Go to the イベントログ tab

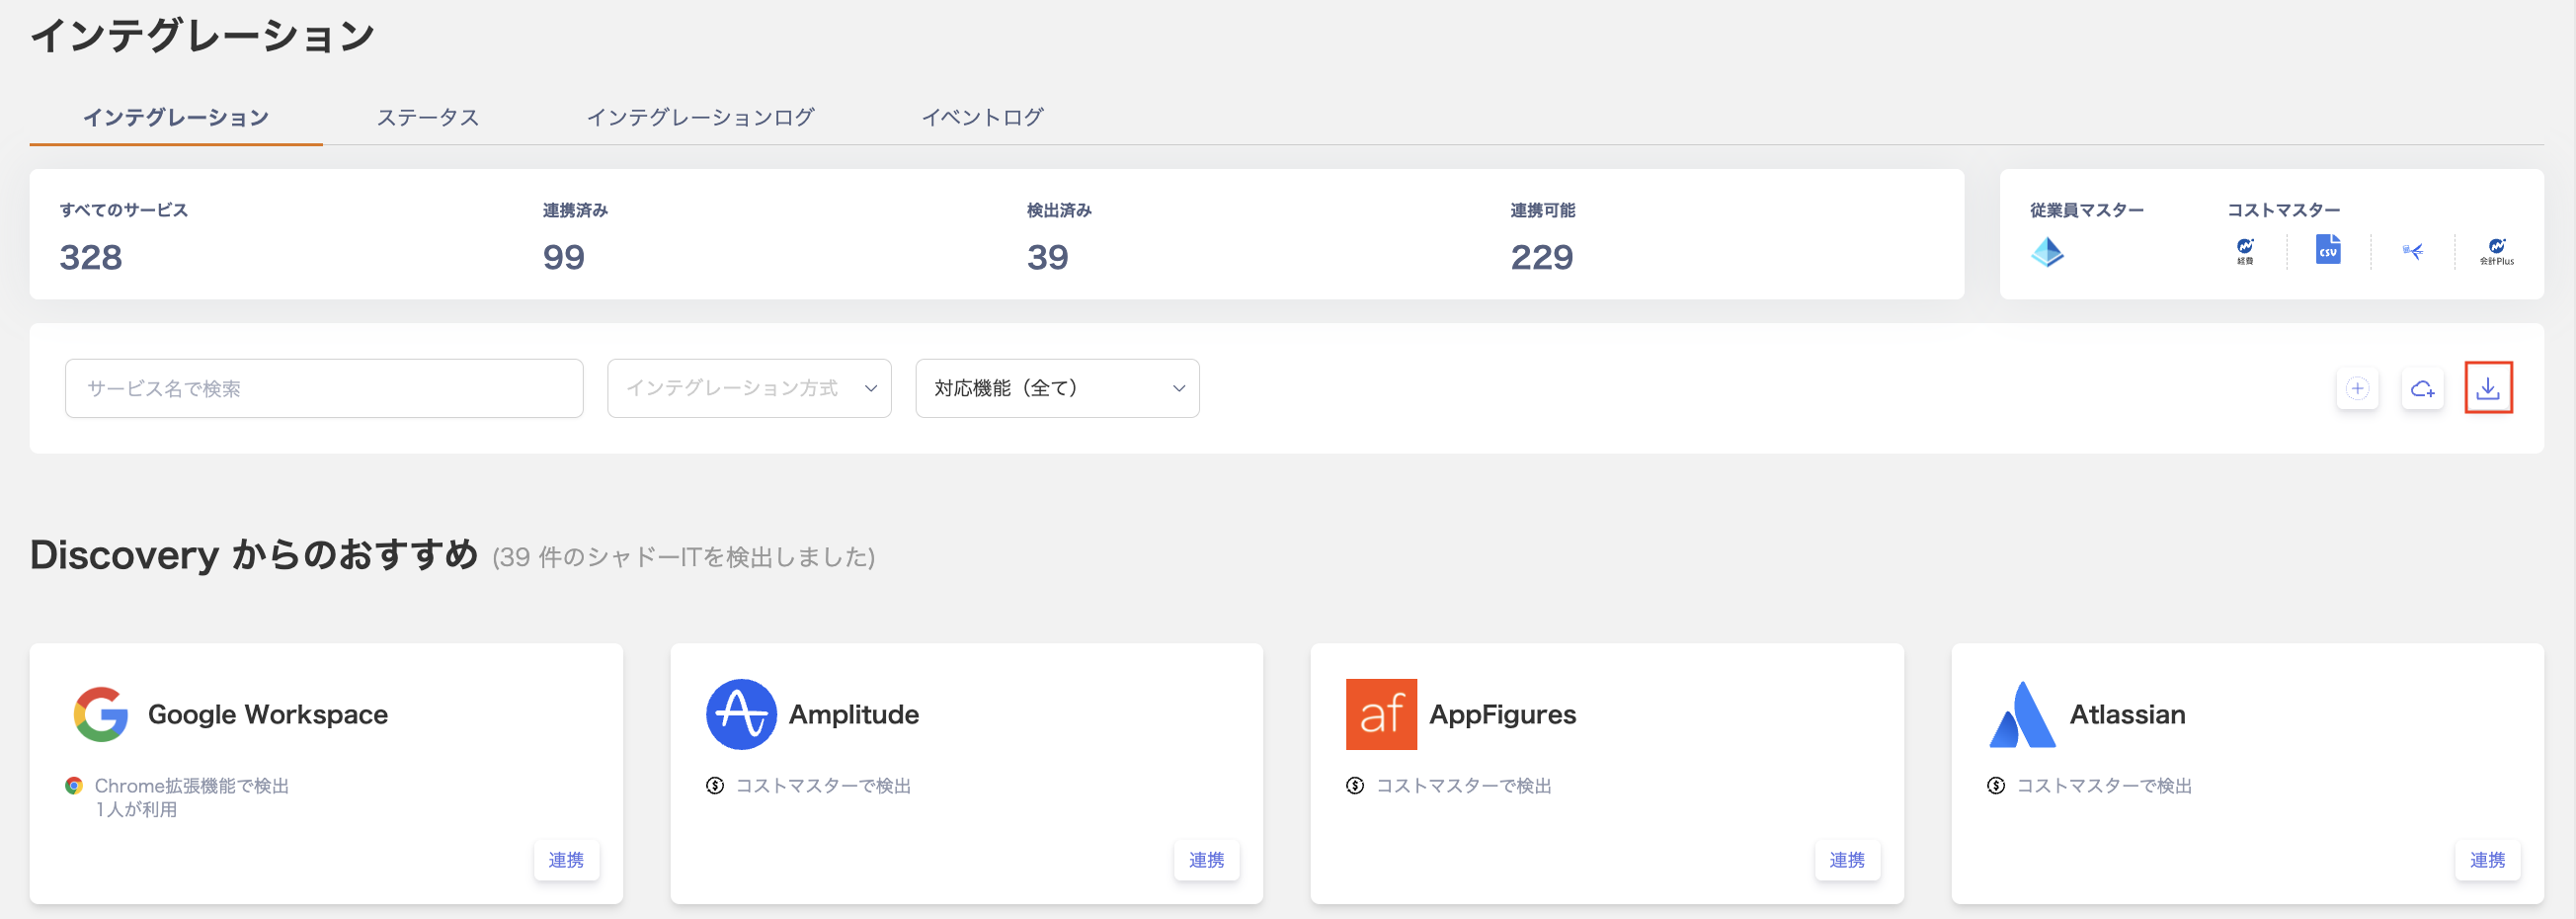[982, 117]
